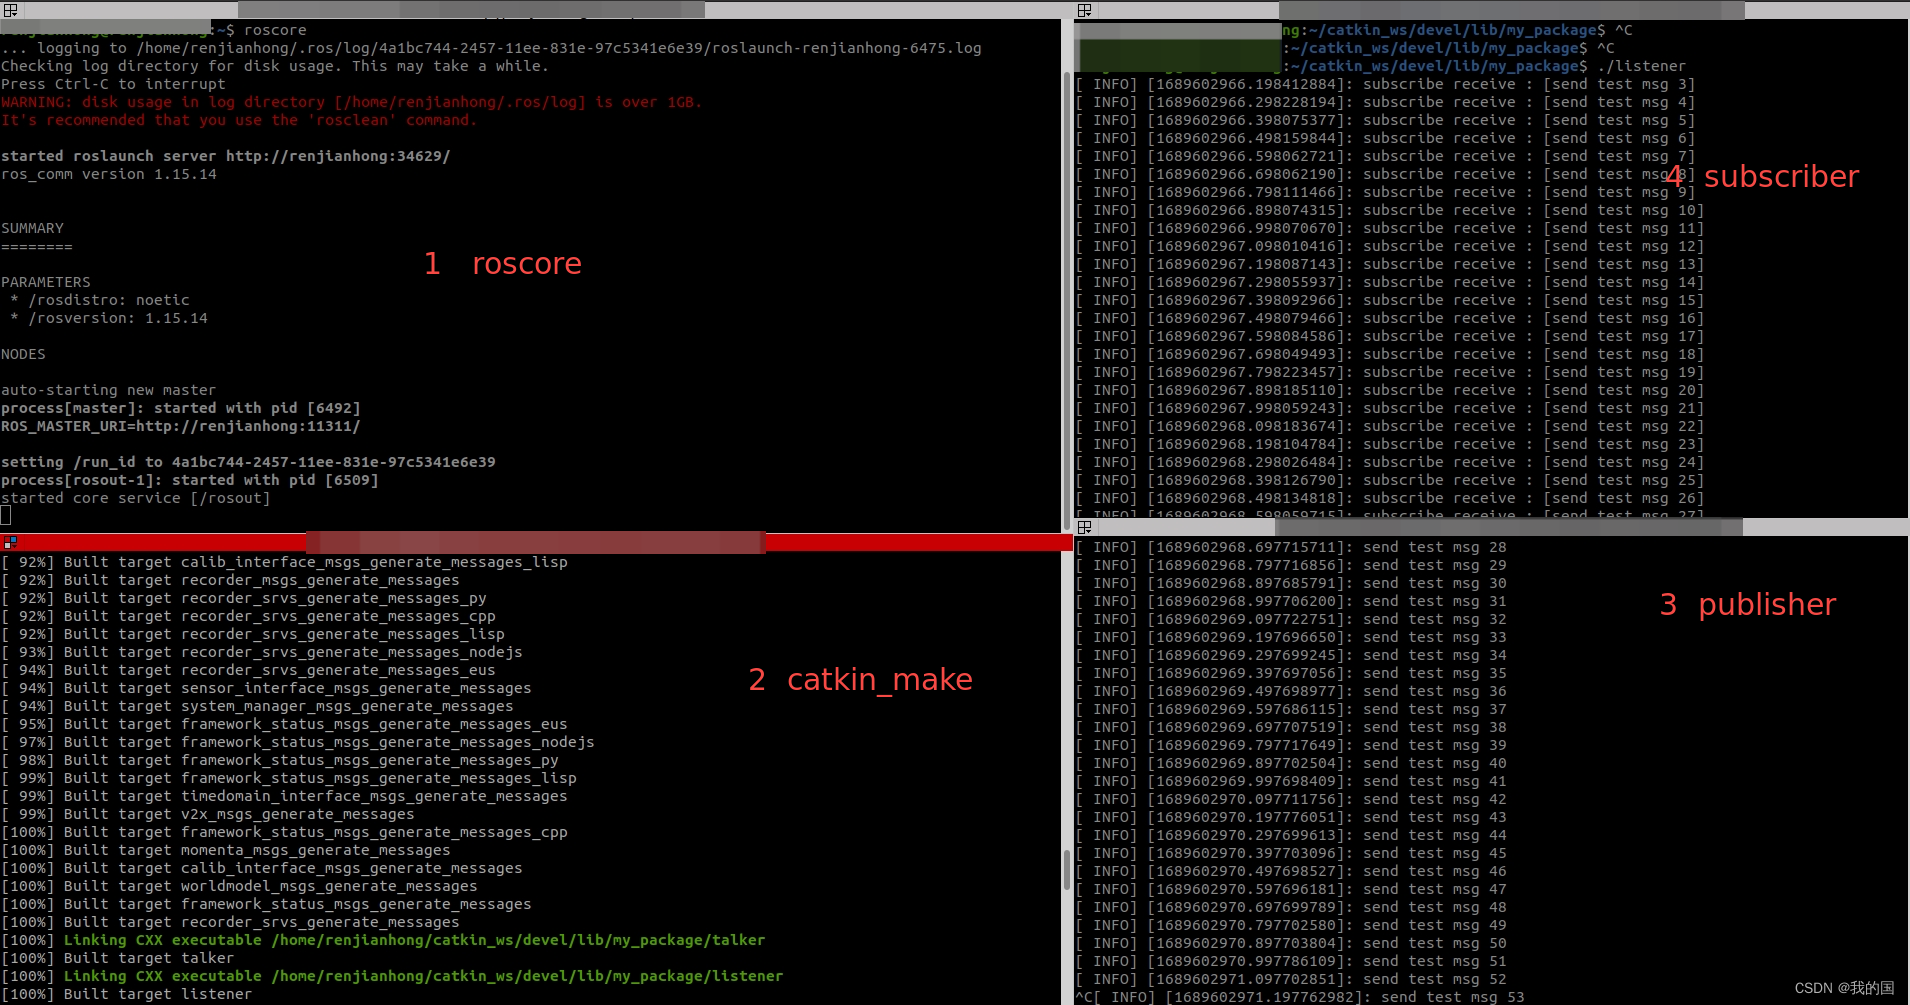Click the '^C[ INFO] send test msg 53' line
The image size is (1910, 1005).
tap(1300, 997)
